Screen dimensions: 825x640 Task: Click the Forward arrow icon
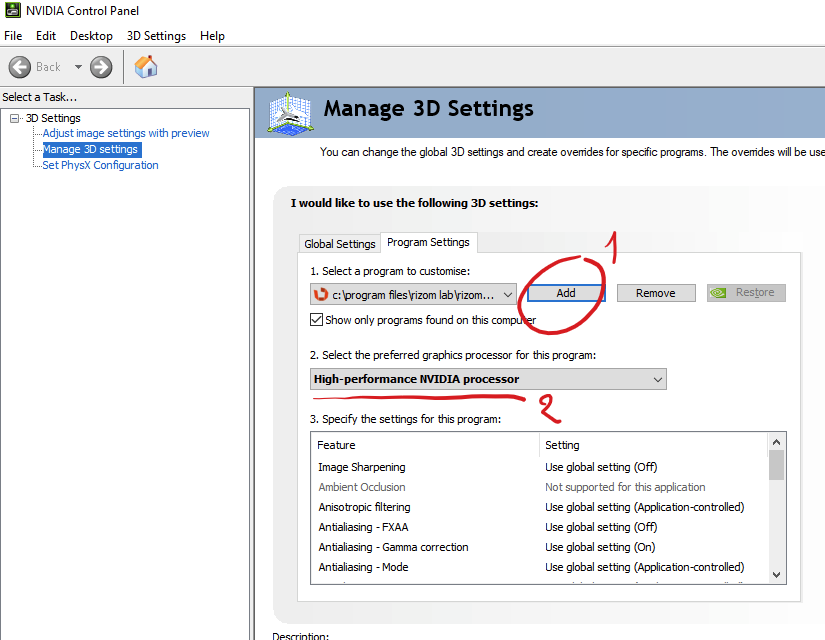pyautogui.click(x=101, y=67)
